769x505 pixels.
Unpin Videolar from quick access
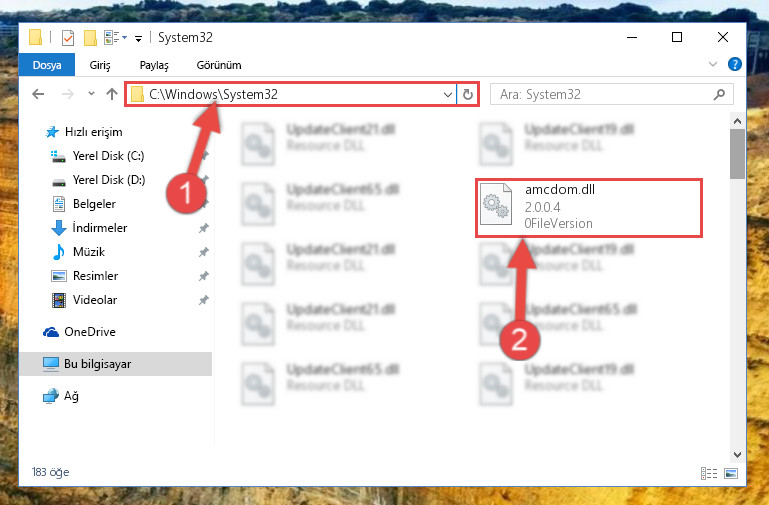204,300
